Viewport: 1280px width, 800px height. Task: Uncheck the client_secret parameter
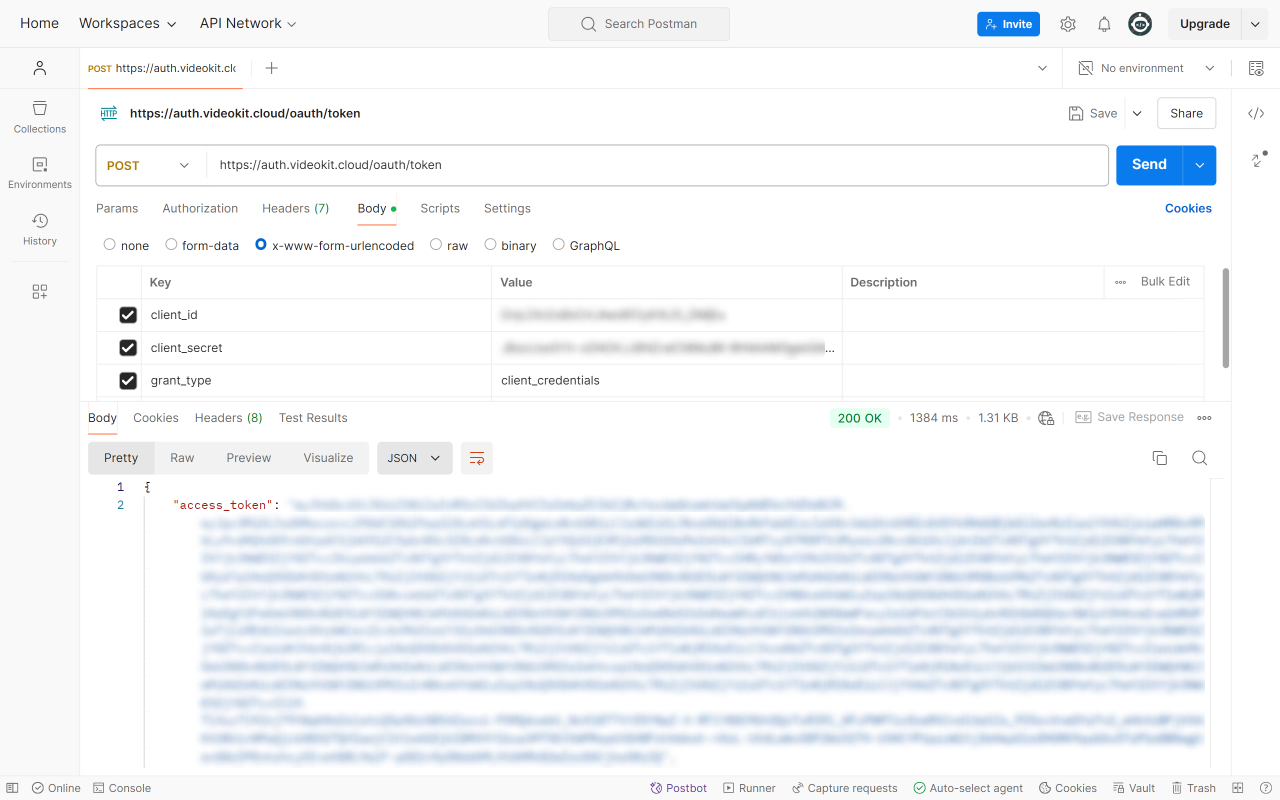pos(128,348)
